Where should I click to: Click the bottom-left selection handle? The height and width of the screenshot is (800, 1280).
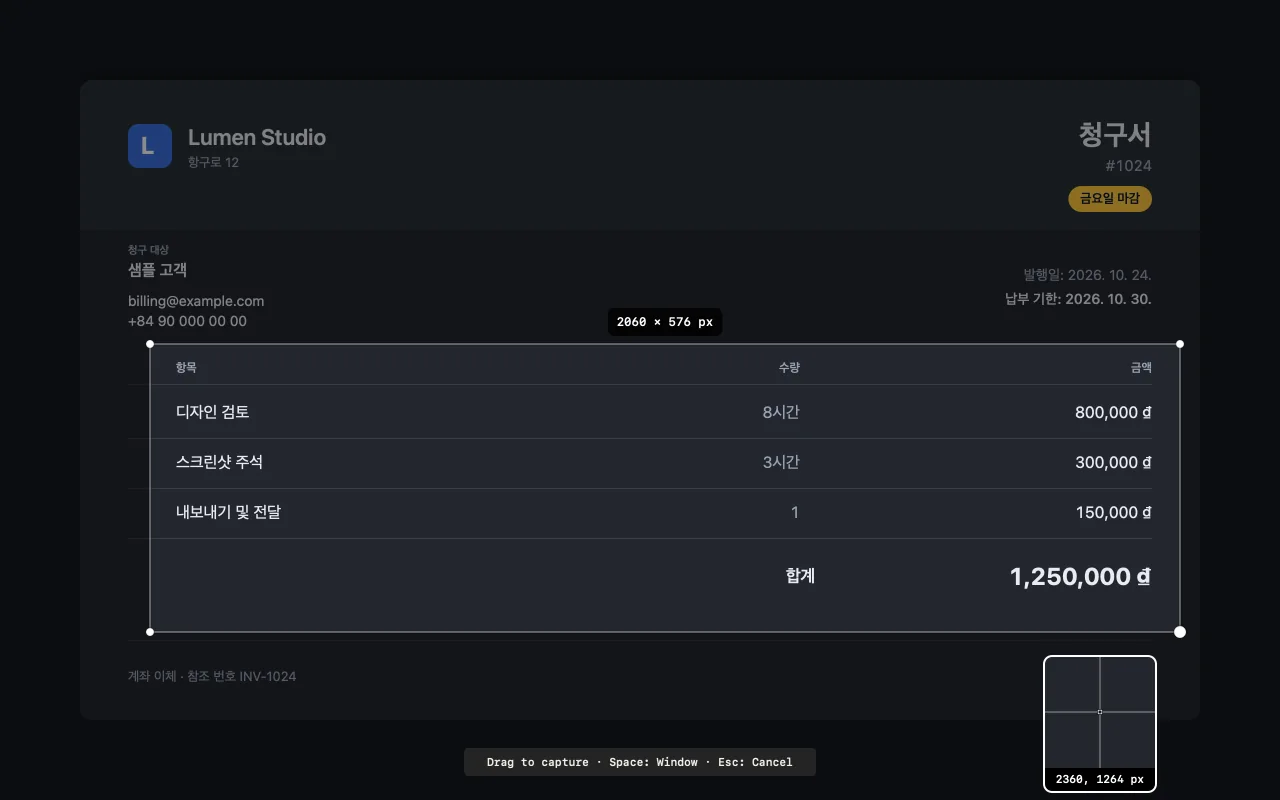click(150, 632)
